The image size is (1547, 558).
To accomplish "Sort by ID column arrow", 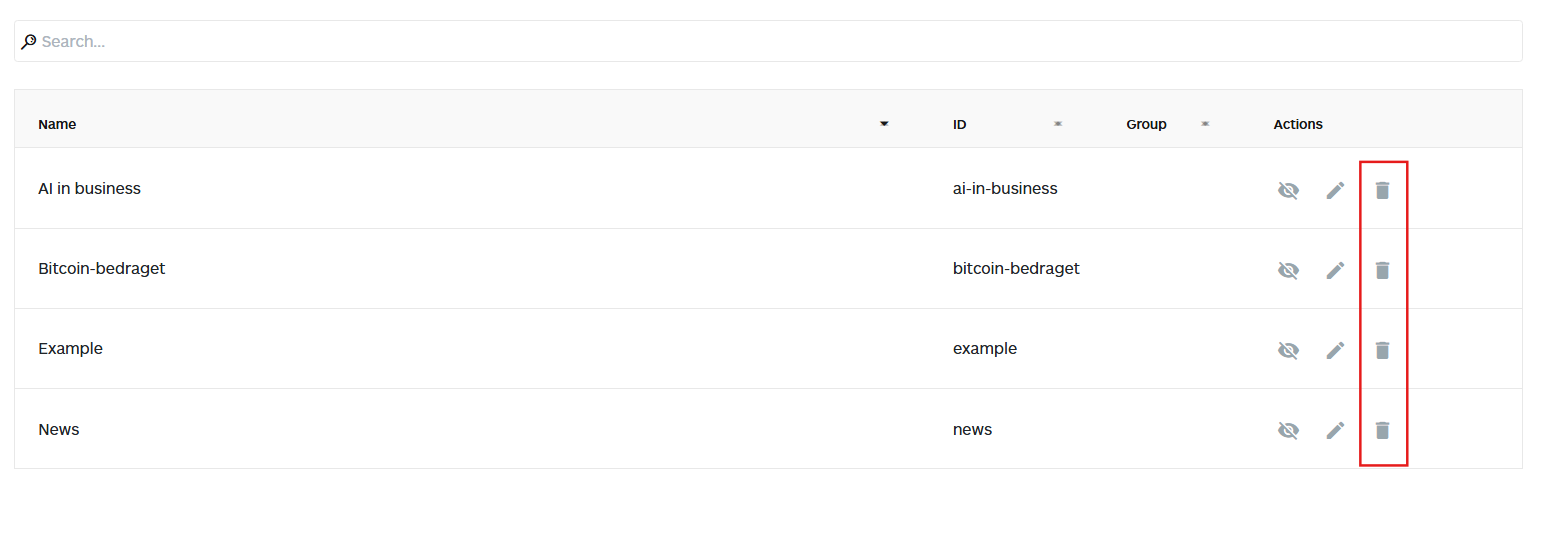I will pos(1057,124).
